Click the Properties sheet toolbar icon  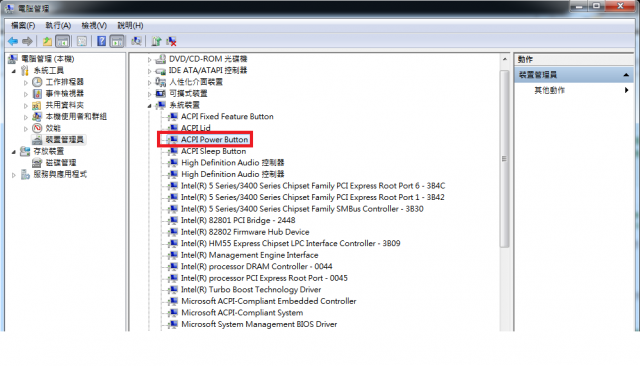point(82,41)
